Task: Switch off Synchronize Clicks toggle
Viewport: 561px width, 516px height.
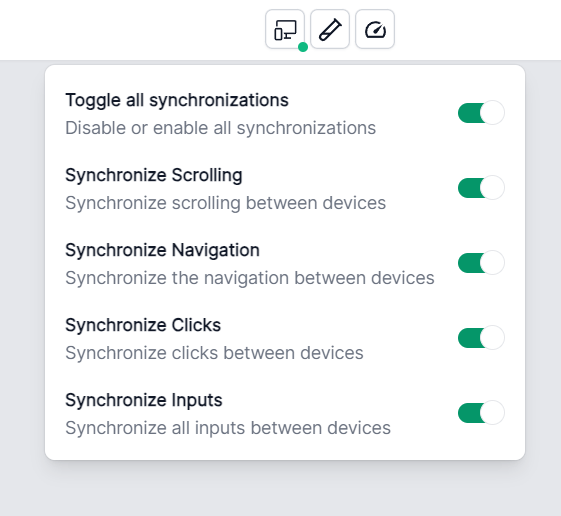Action: 481,337
